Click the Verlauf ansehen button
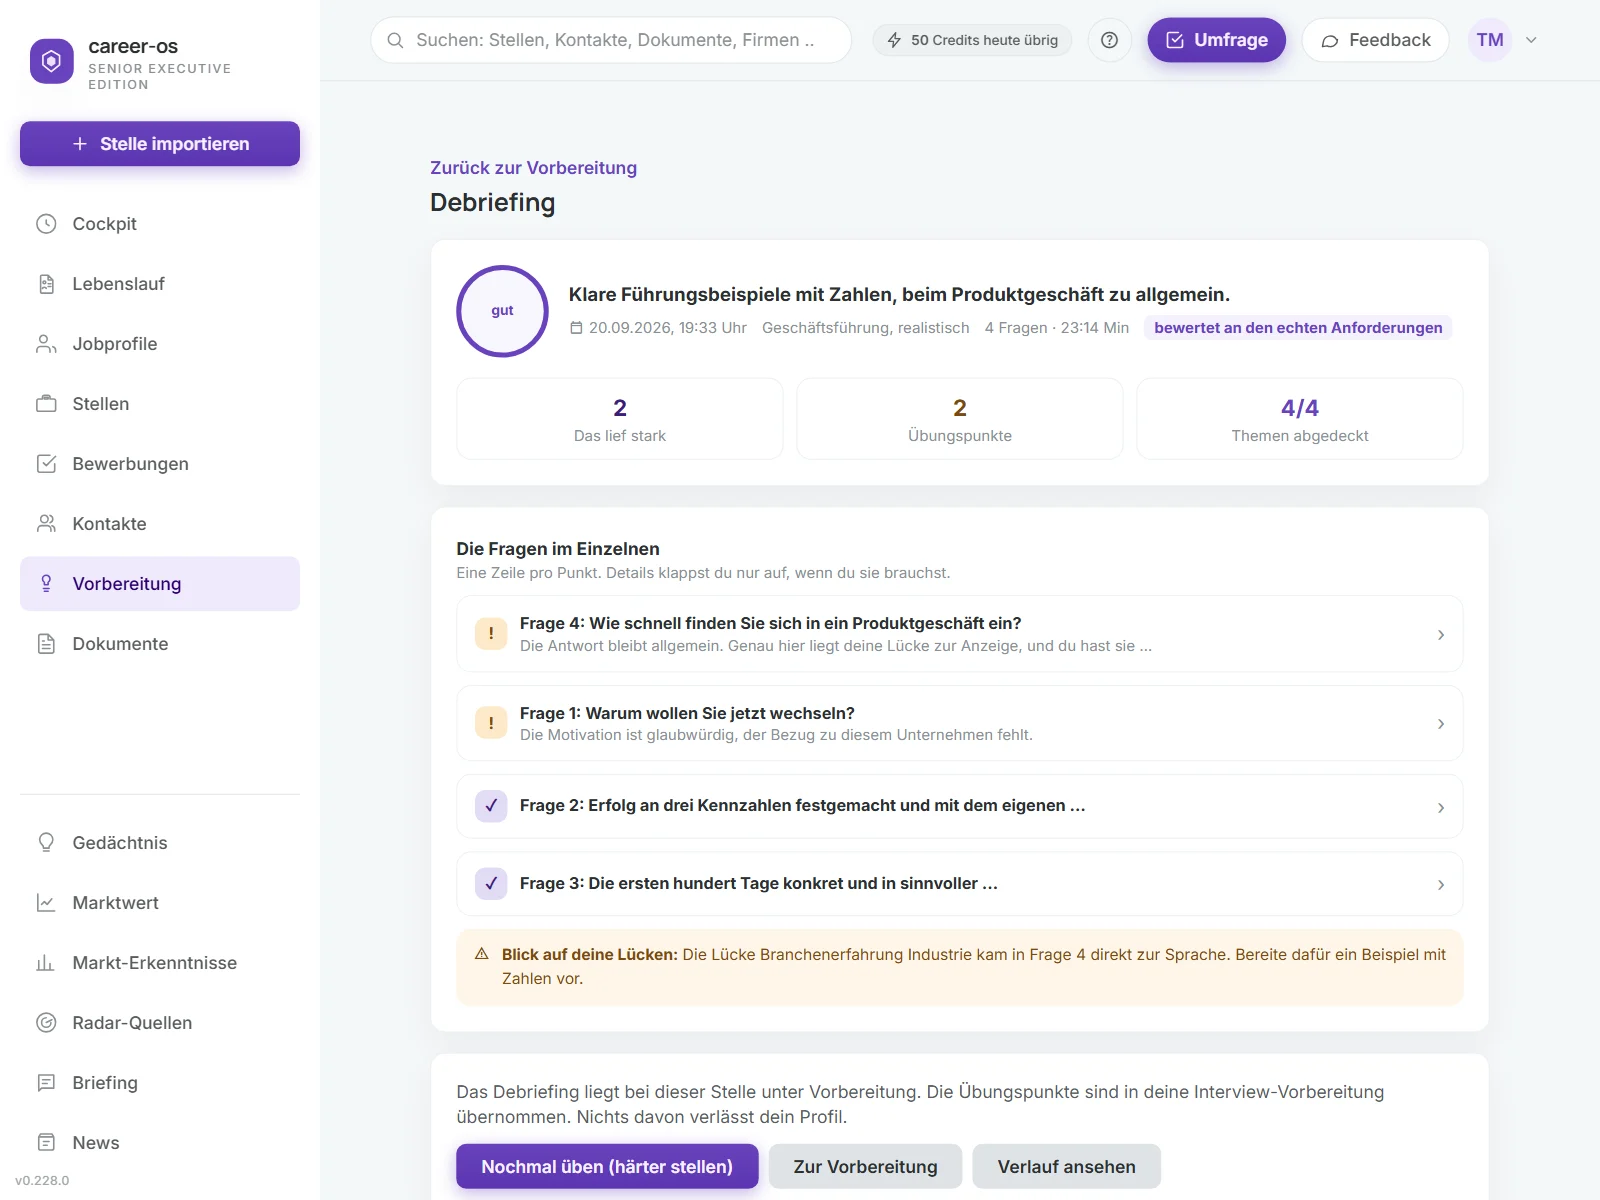This screenshot has height=1200, width=1600. (1066, 1167)
